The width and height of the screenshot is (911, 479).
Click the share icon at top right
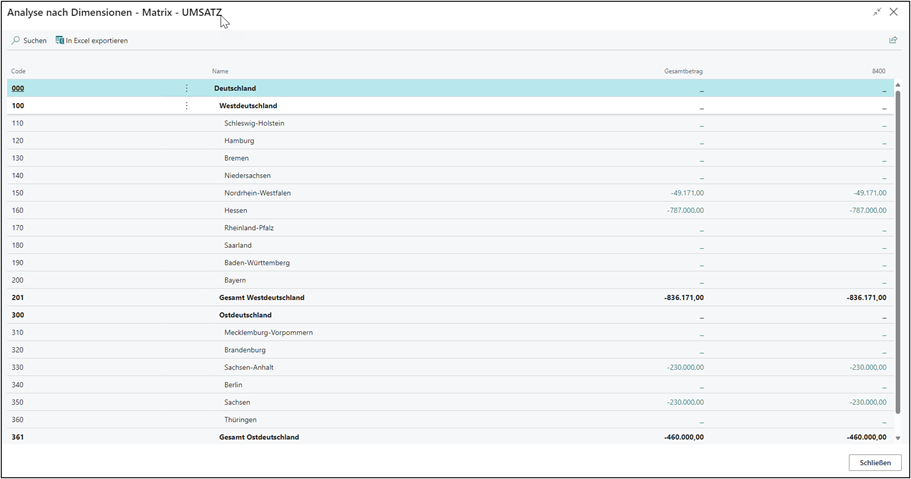893,40
